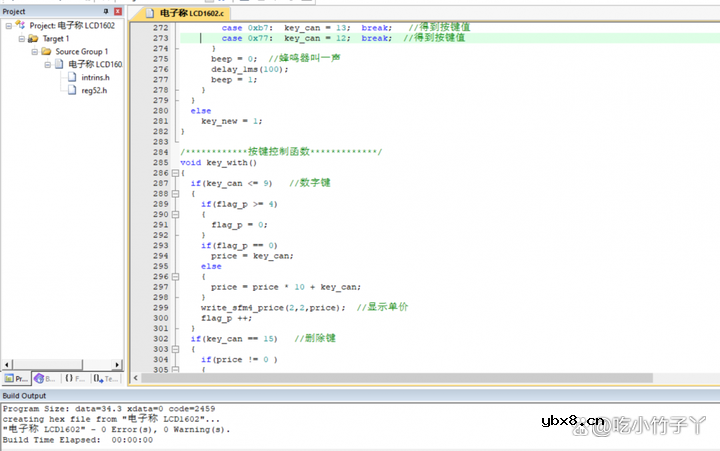Collapse the Source Group 1 folder
This screenshot has height=451, width=720.
tap(34, 51)
